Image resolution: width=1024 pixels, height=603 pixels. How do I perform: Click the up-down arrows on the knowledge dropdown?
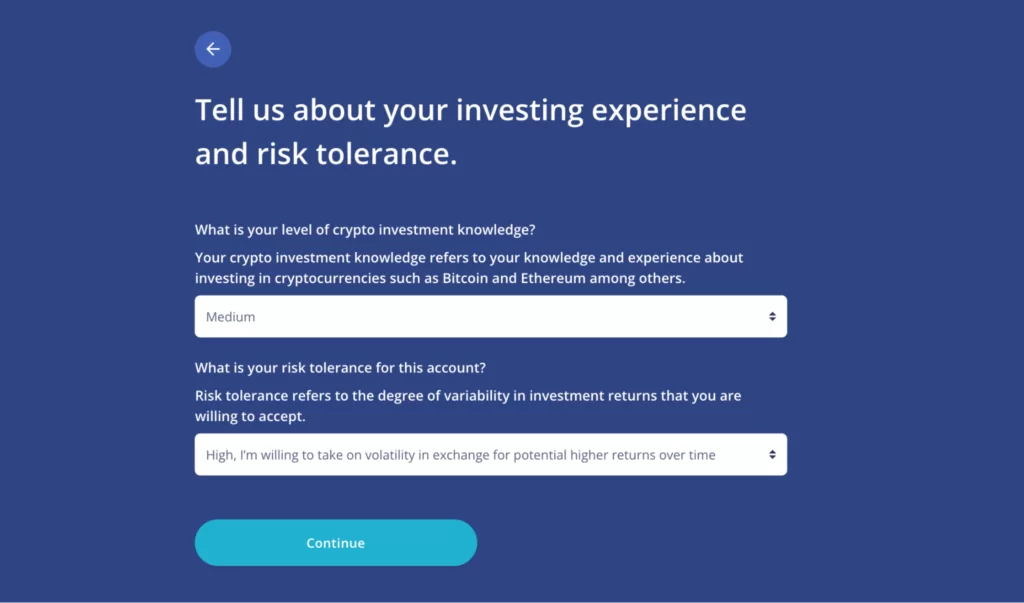click(772, 315)
